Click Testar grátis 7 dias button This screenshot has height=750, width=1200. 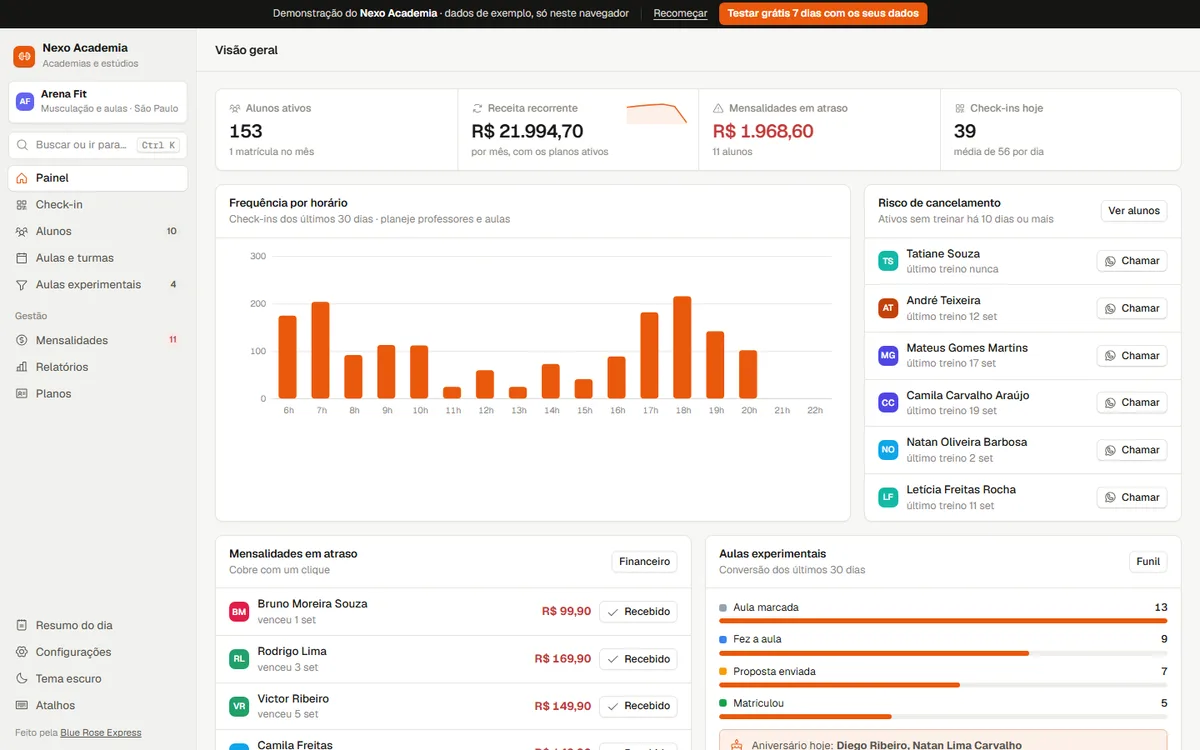tap(823, 14)
